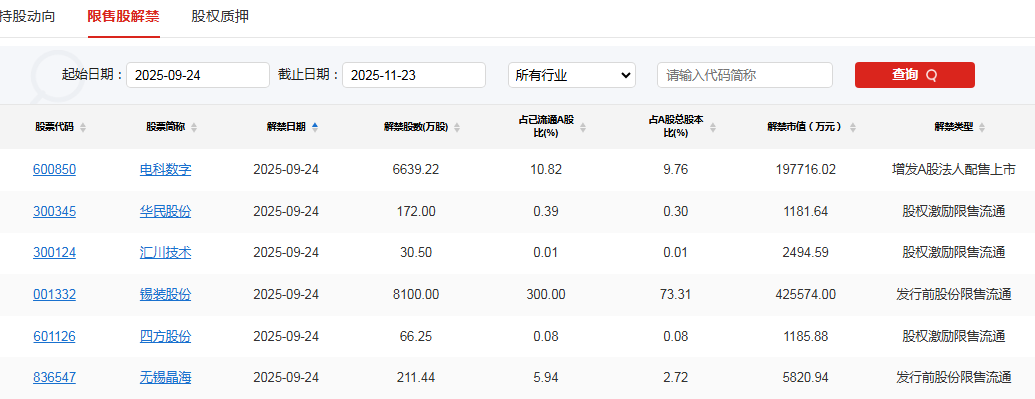Select circulating ratio 10.82
1035x399 pixels.
point(546,170)
